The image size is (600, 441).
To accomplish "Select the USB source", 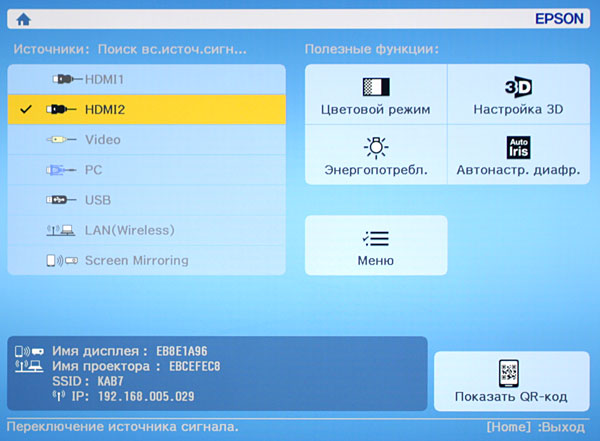I will tap(147, 200).
